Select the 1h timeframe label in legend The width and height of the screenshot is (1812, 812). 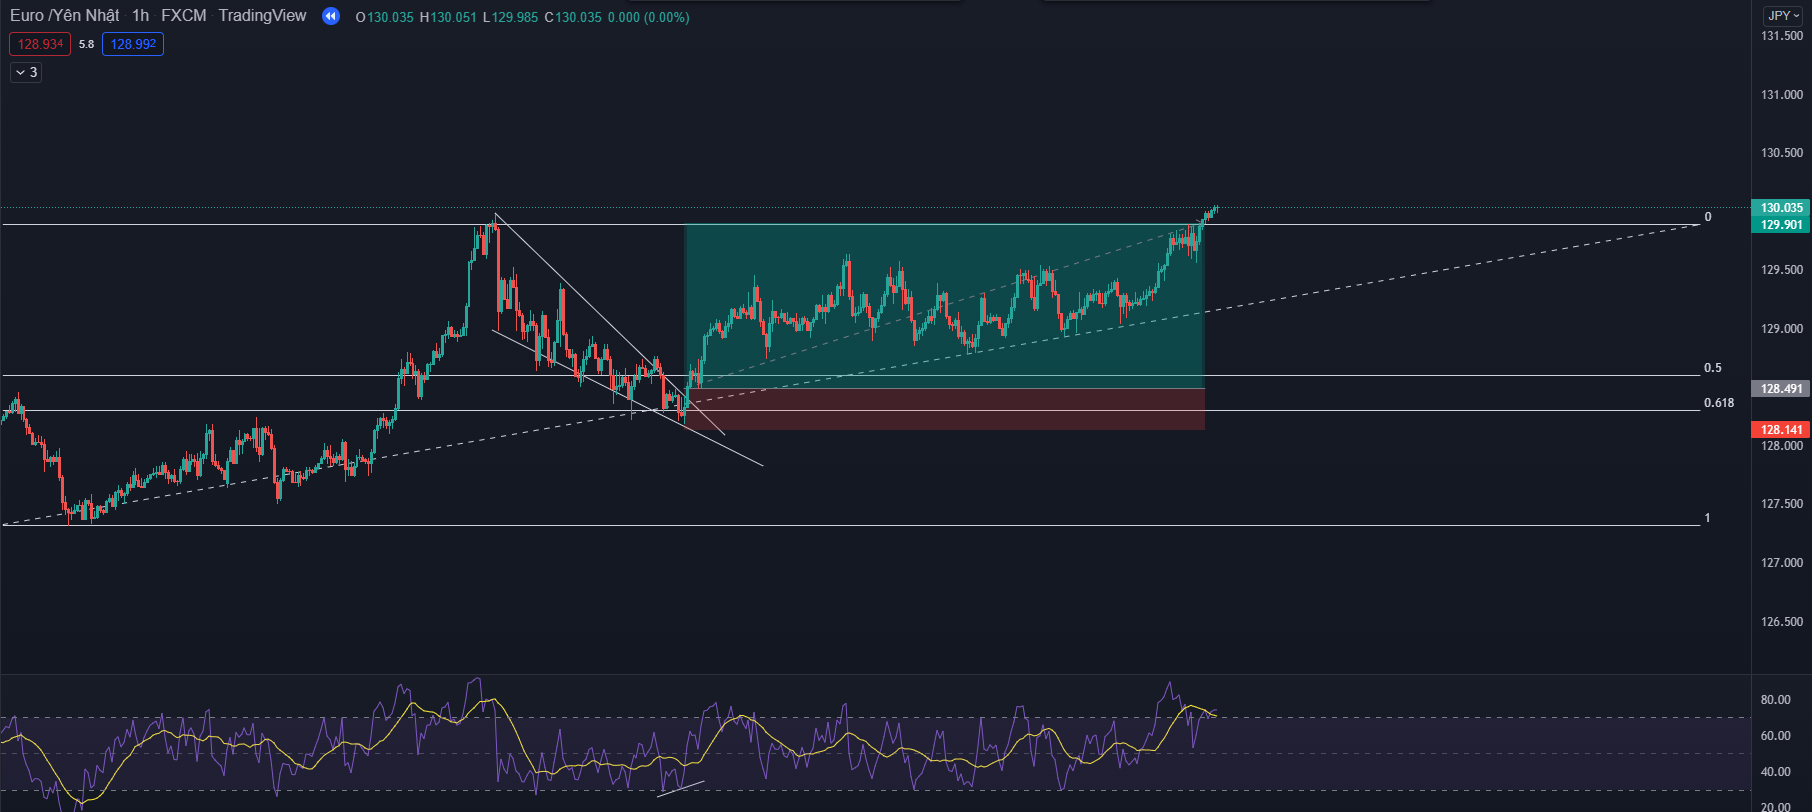[x=140, y=16]
